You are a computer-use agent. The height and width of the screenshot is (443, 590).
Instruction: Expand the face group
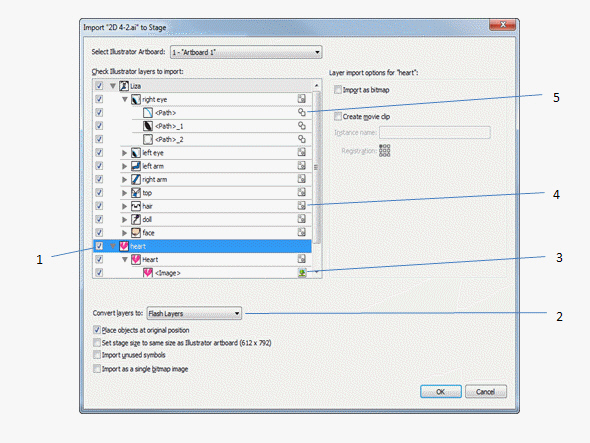tap(125, 233)
